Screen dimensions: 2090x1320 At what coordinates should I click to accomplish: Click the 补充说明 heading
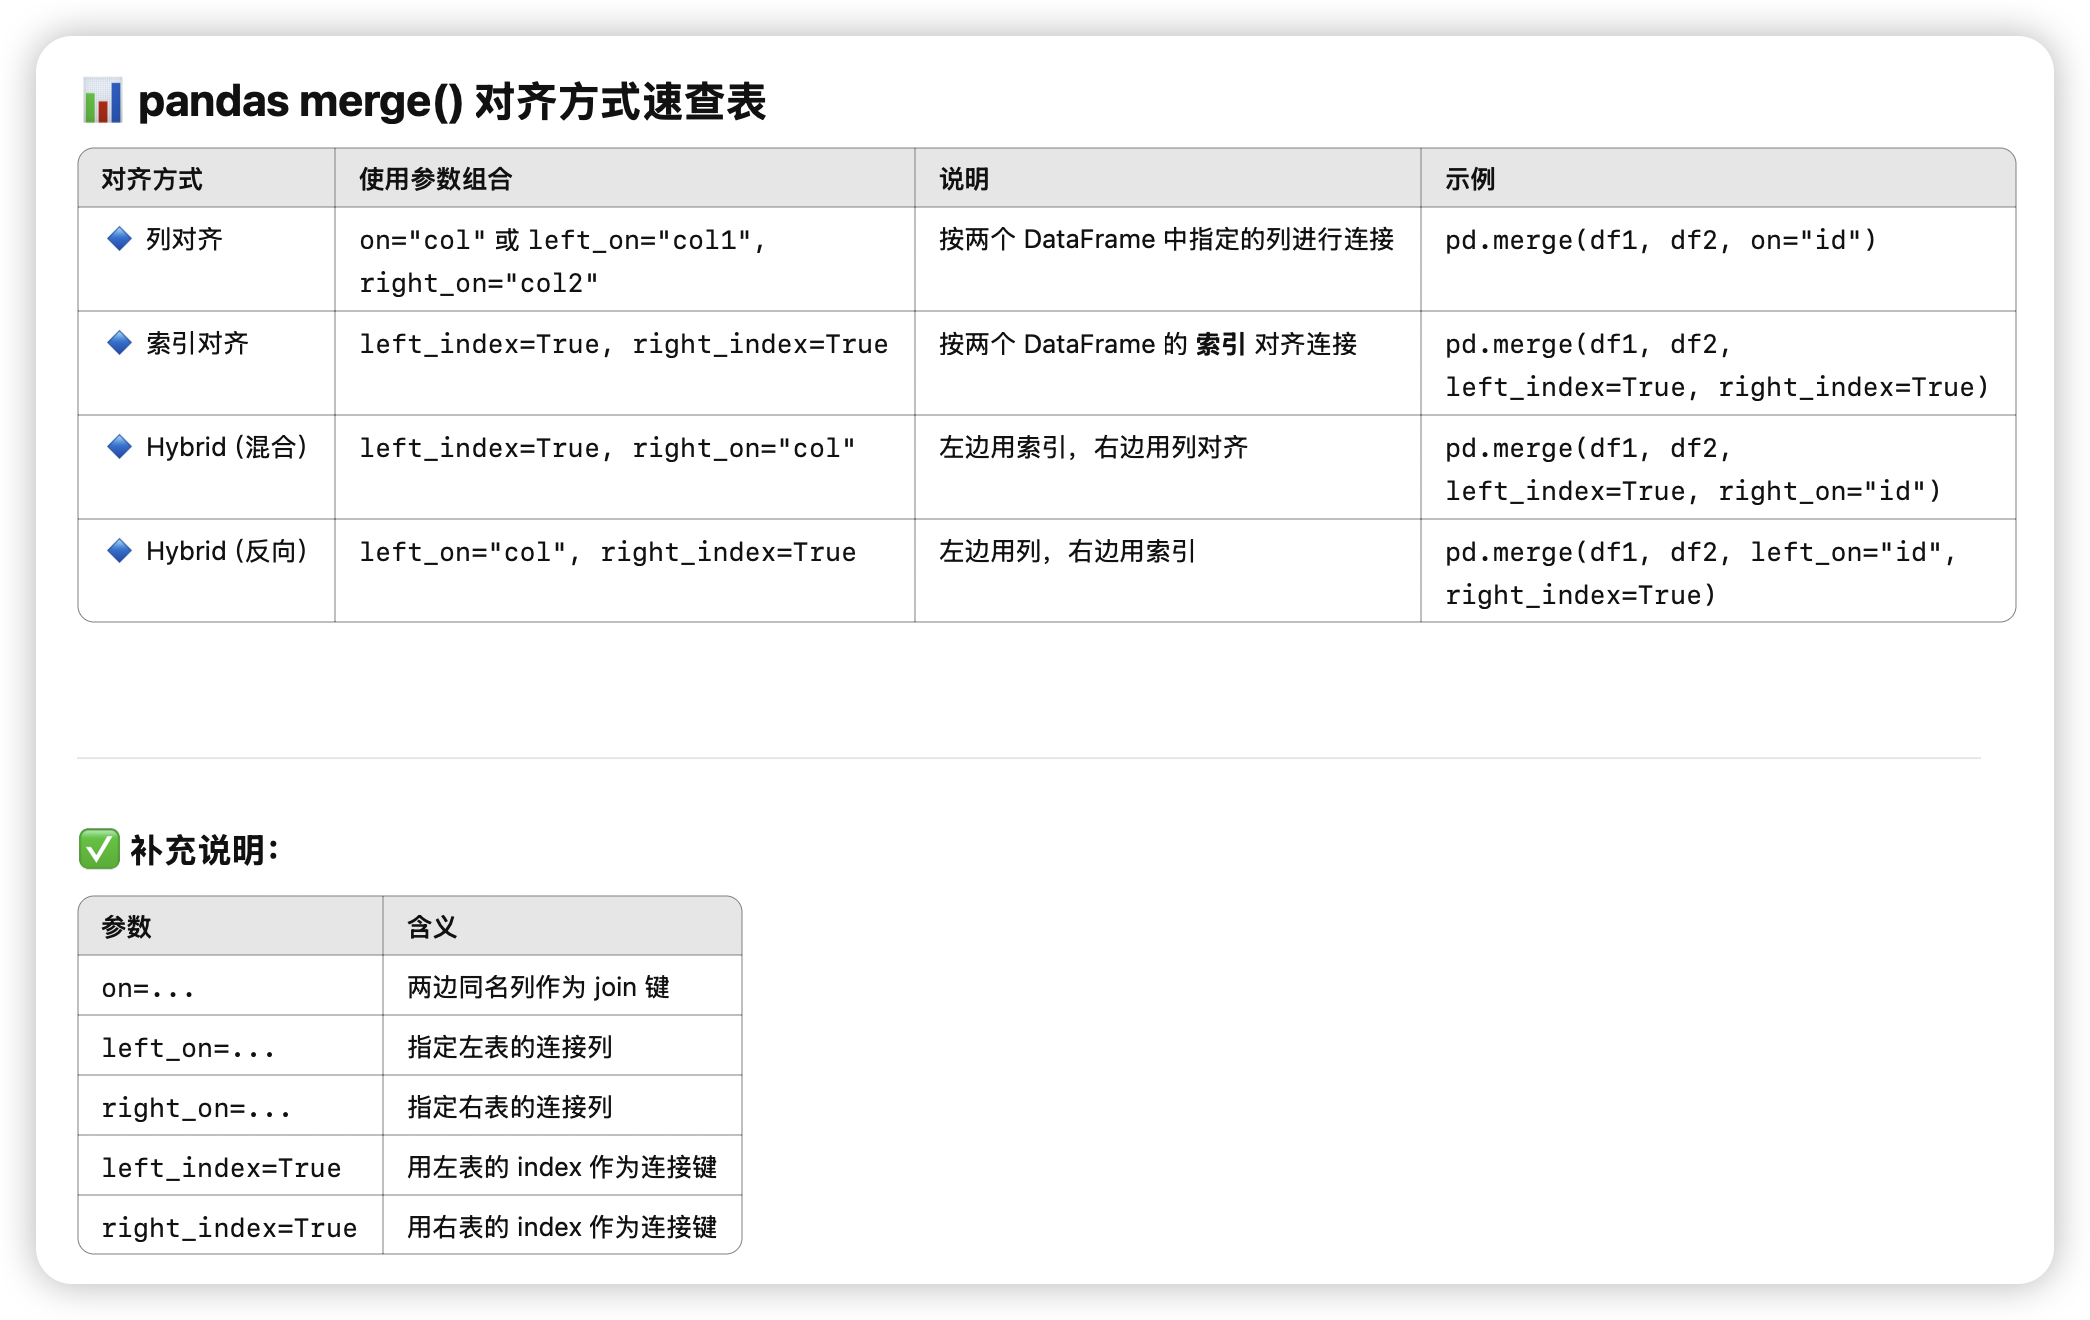(x=204, y=850)
